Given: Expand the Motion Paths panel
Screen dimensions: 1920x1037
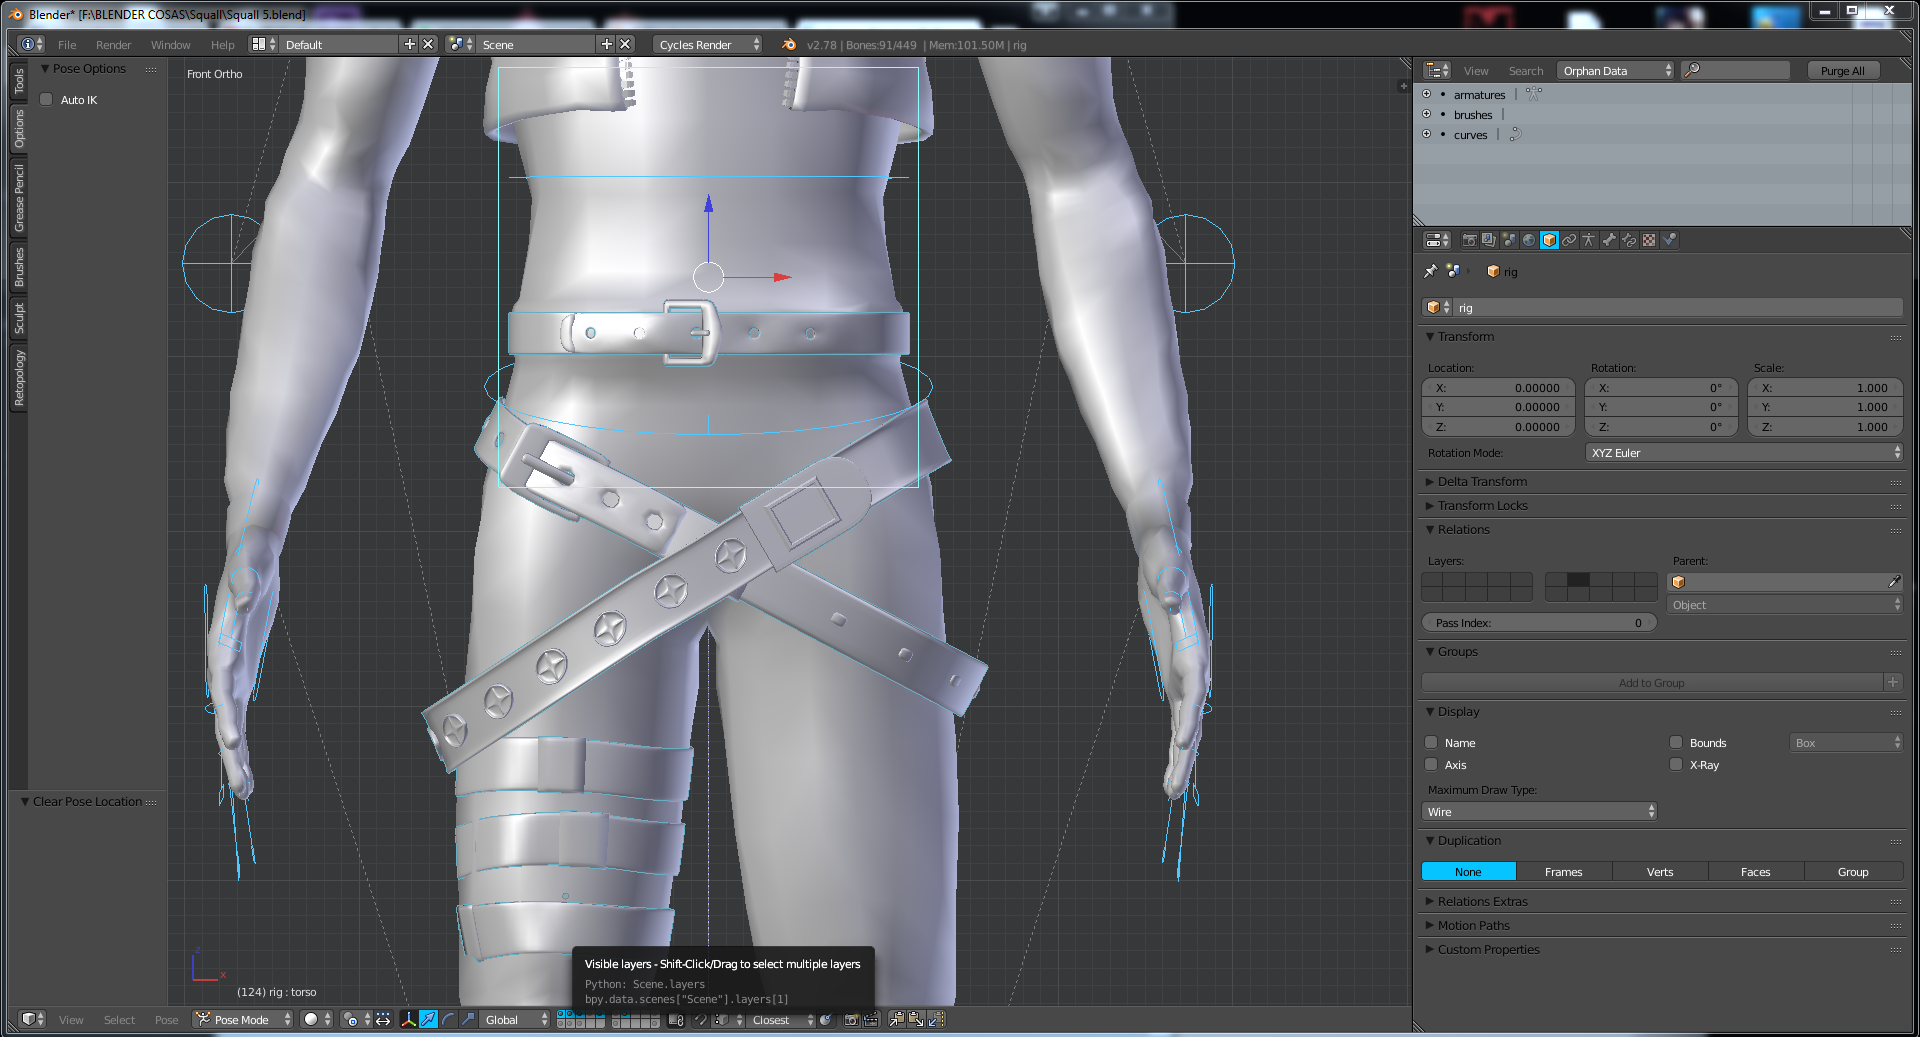Looking at the screenshot, I should click(1473, 925).
